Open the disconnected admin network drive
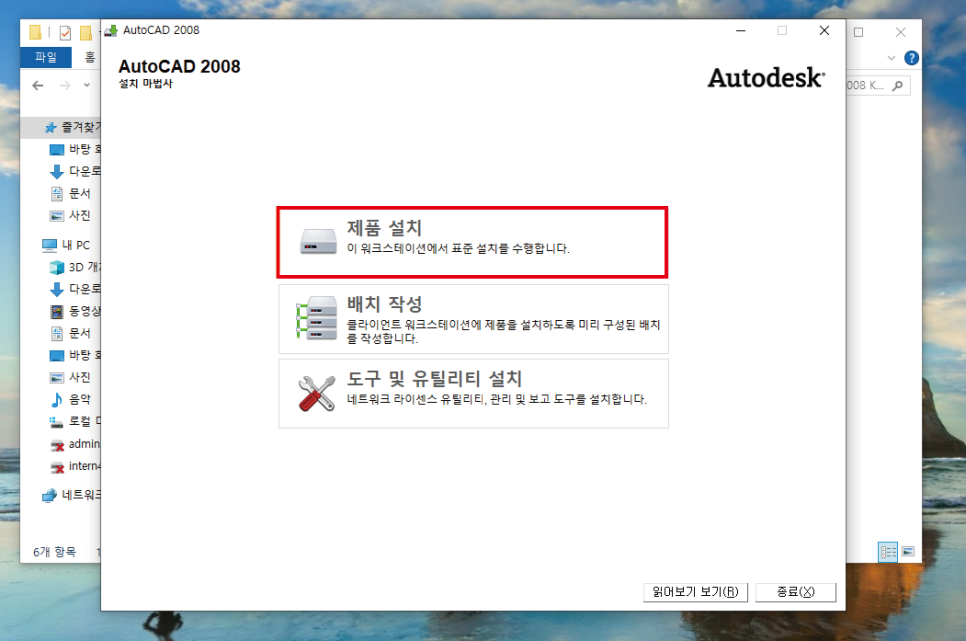The height and width of the screenshot is (641, 966). [x=75, y=444]
